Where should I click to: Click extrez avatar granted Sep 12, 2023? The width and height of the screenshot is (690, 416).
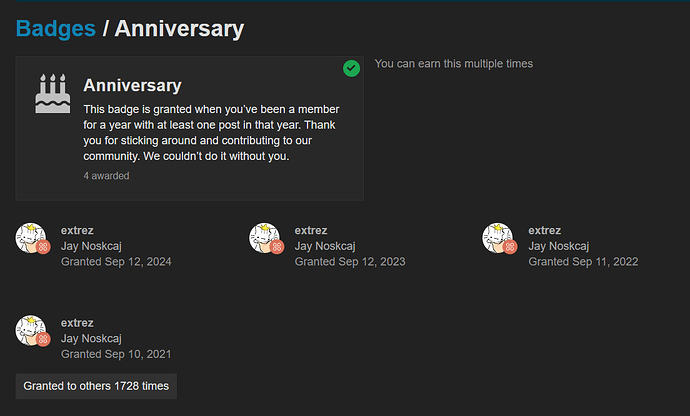[x=264, y=237]
